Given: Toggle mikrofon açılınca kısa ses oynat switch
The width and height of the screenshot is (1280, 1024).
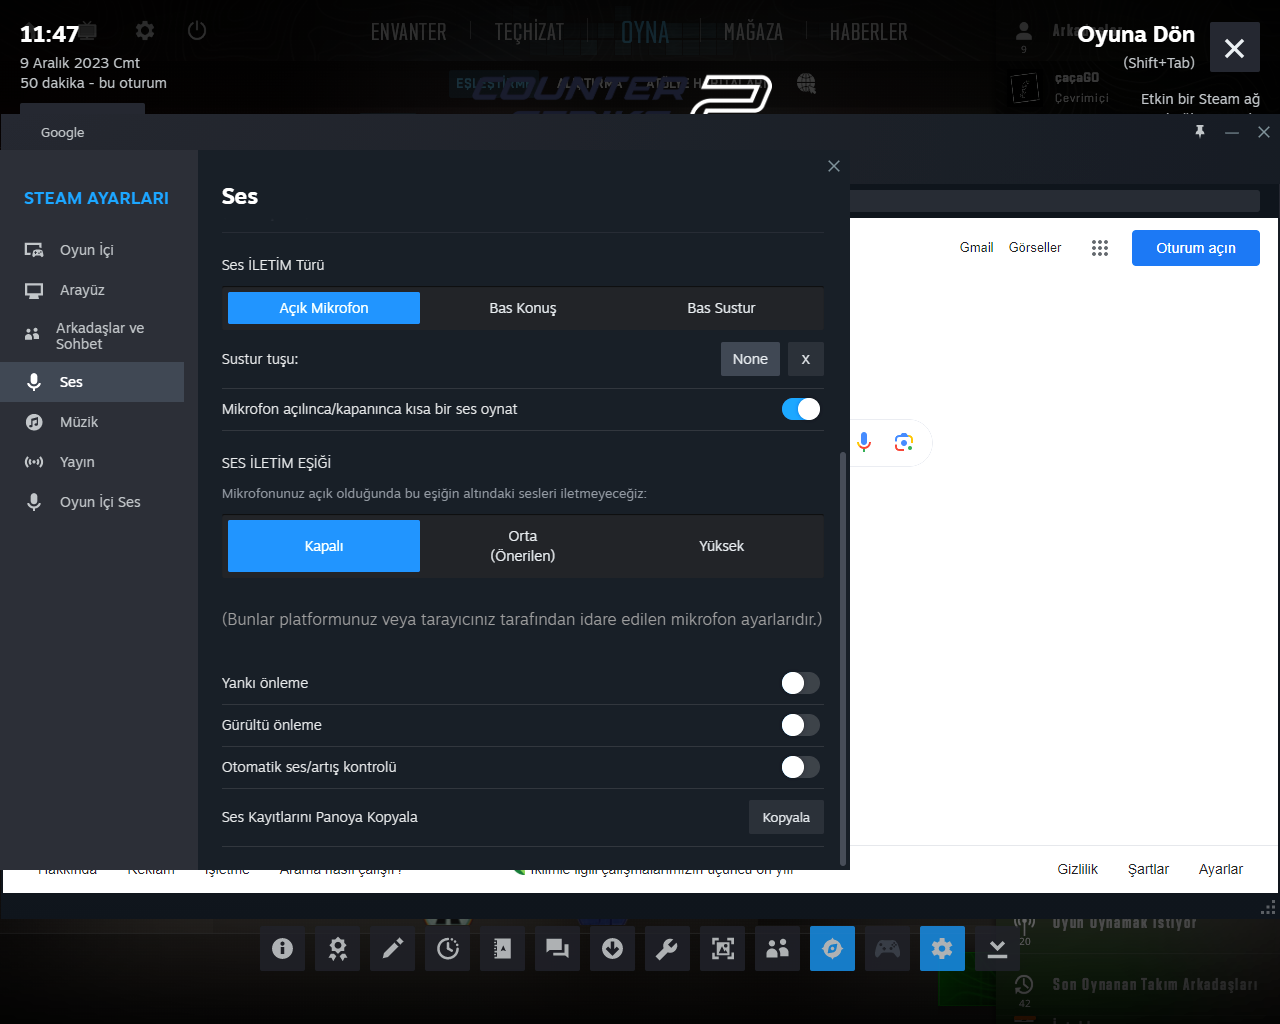Looking at the screenshot, I should (801, 409).
